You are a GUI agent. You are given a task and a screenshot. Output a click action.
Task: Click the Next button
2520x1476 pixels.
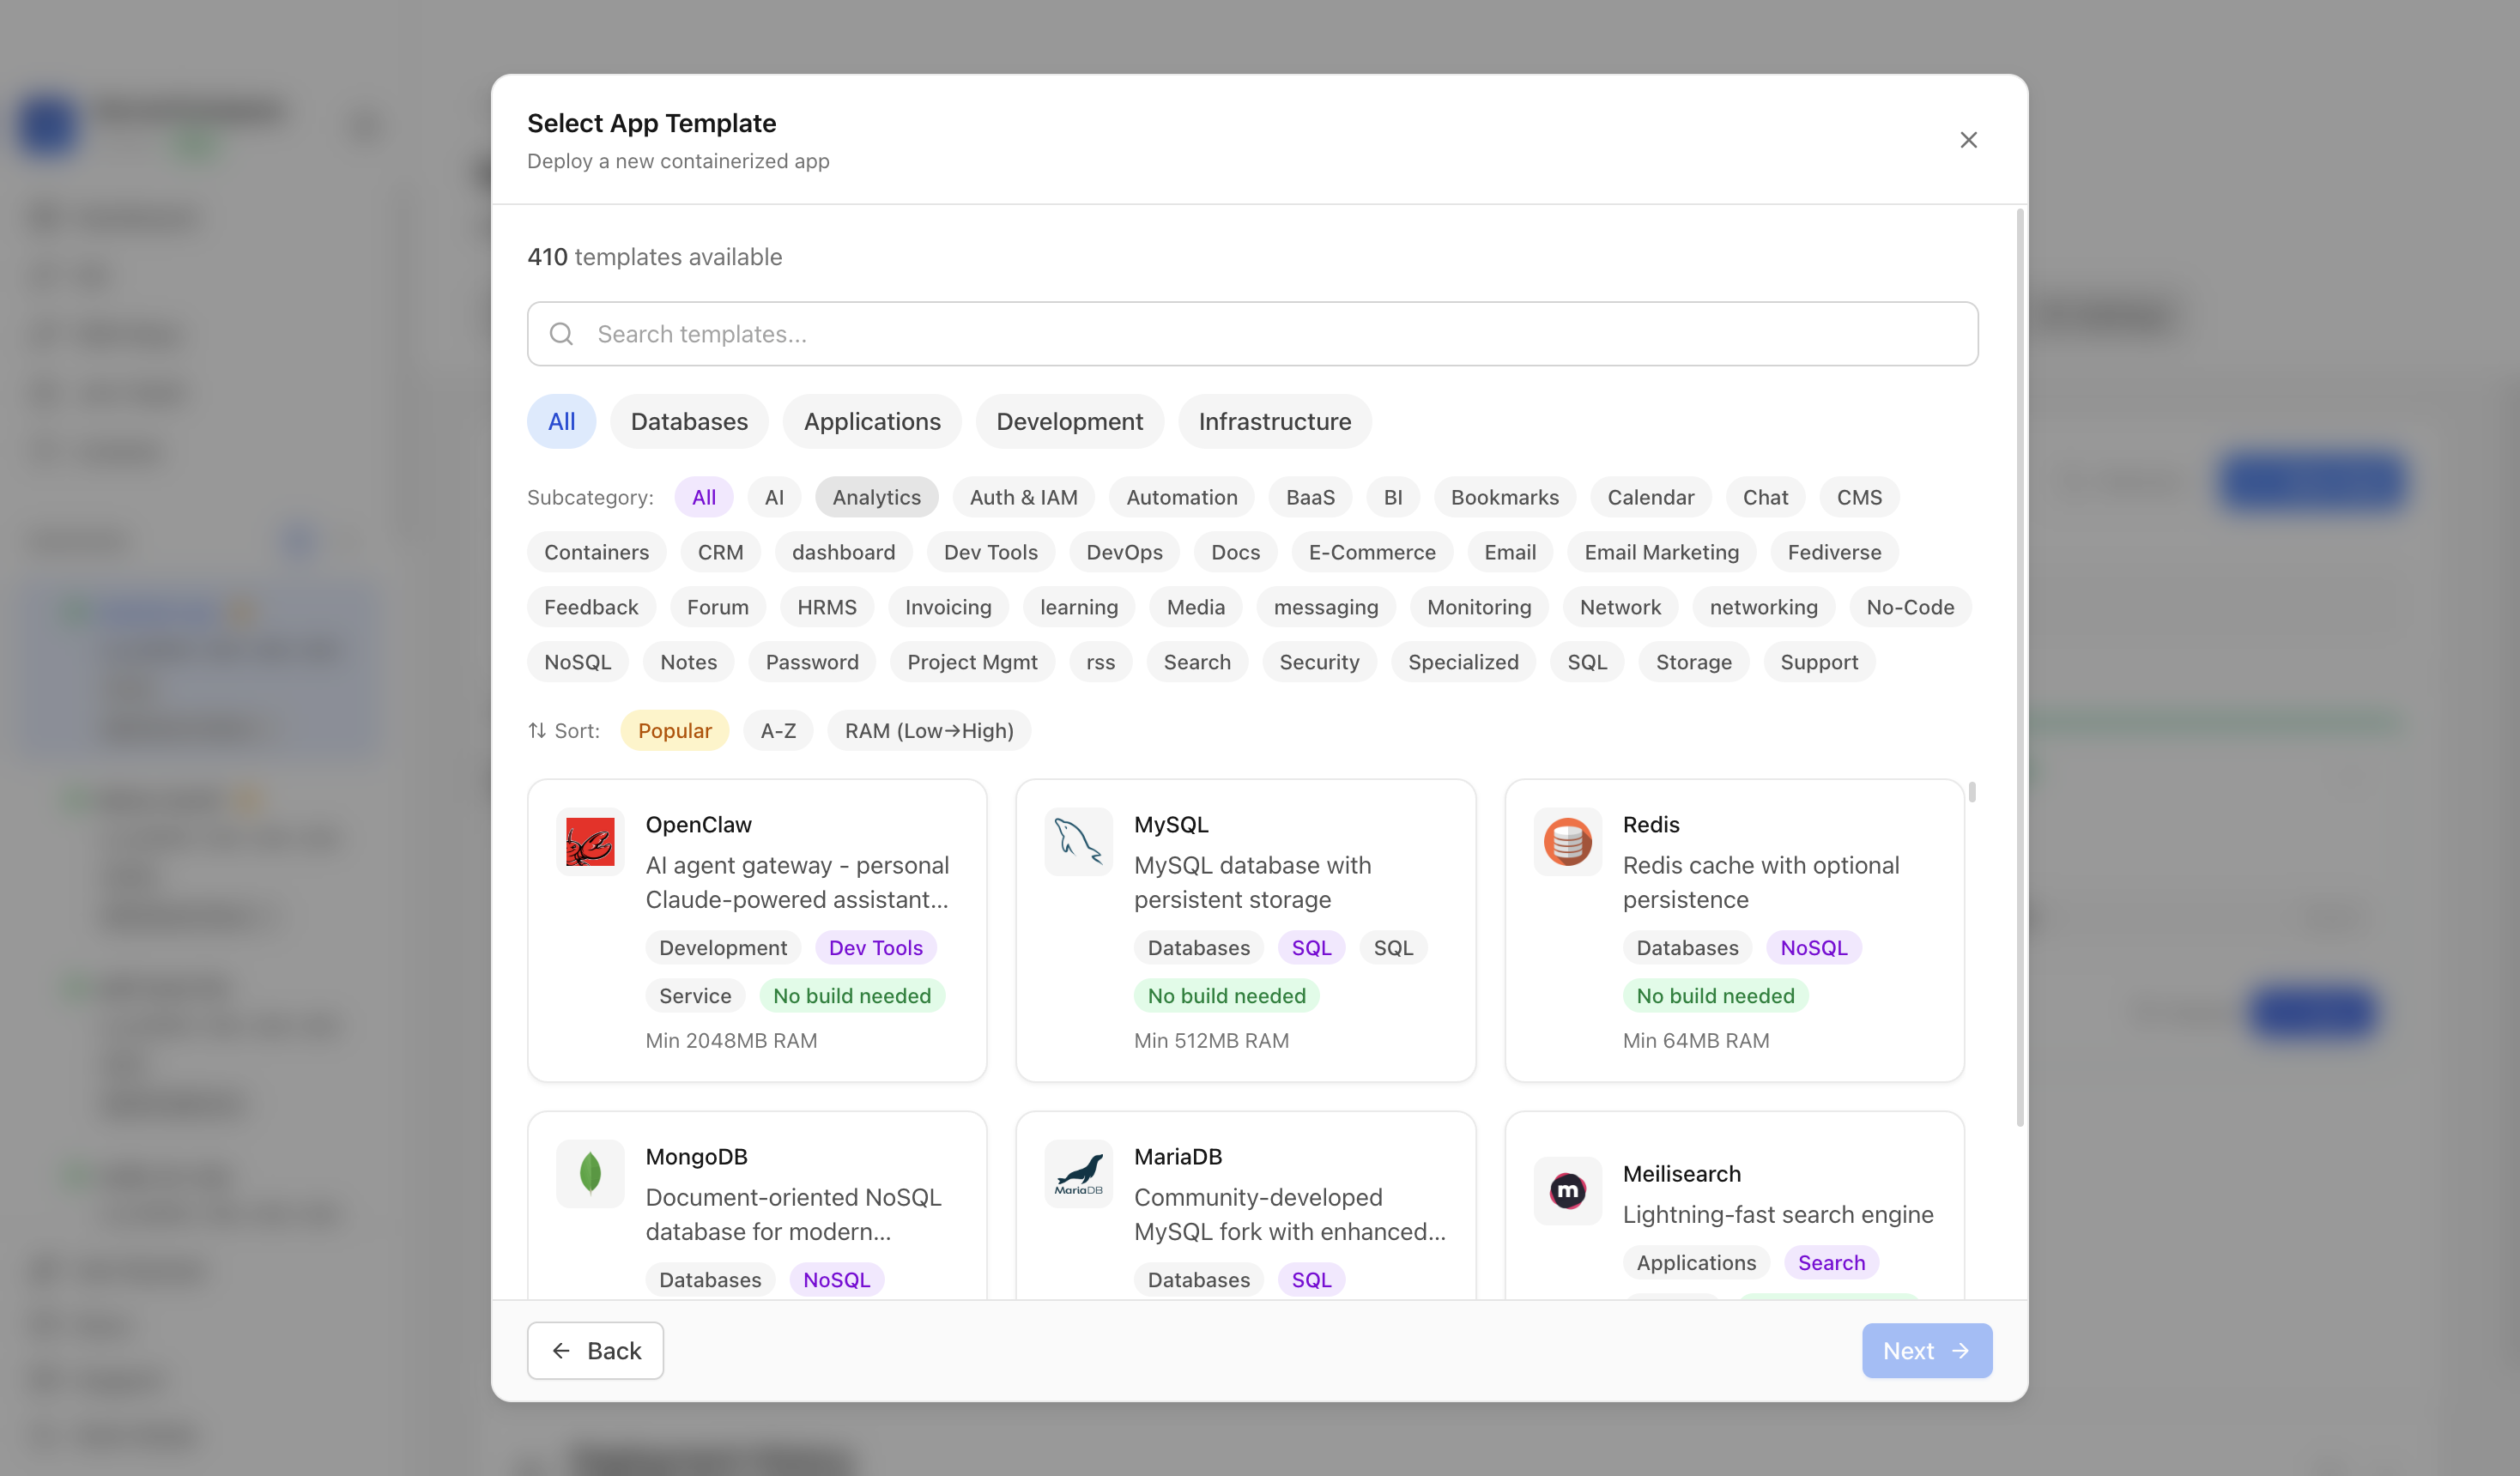[x=1926, y=1351]
